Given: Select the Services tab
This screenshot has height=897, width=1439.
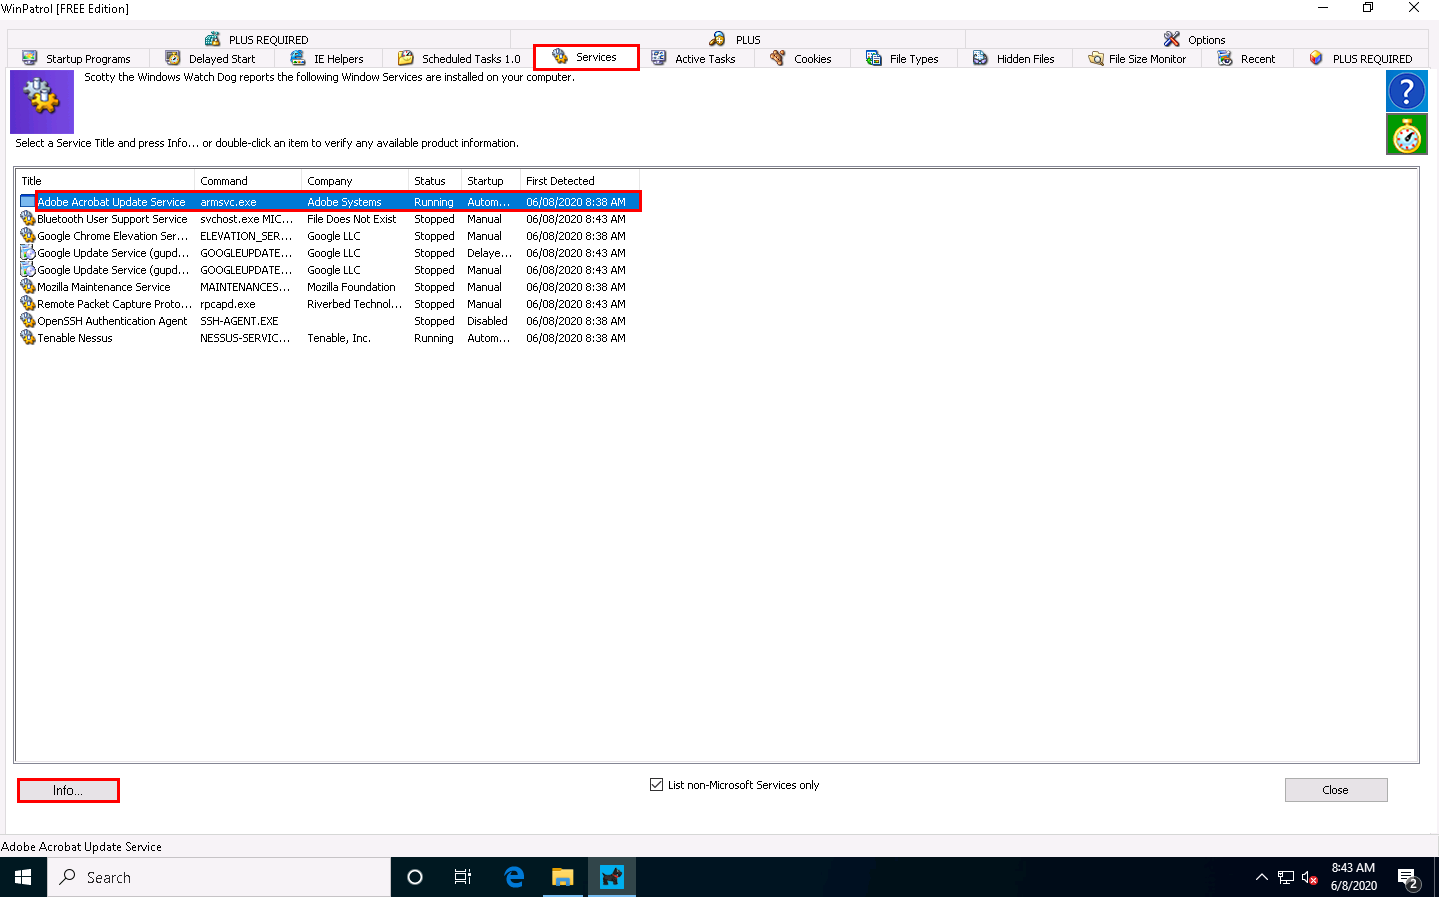Looking at the screenshot, I should (x=585, y=57).
